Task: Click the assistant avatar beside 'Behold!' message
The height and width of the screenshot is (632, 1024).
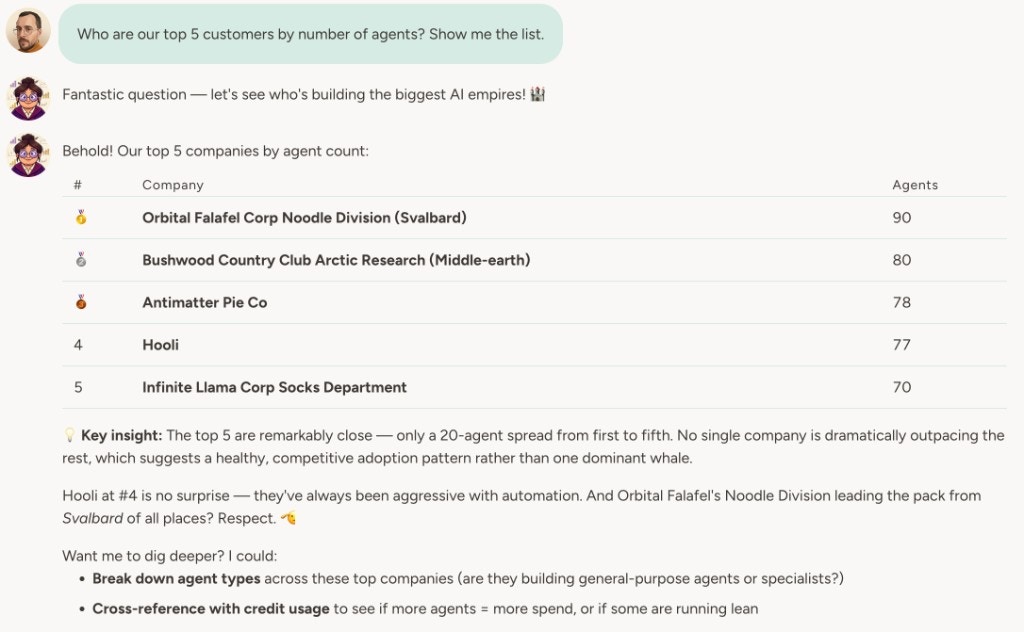Action: pyautogui.click(x=28, y=155)
